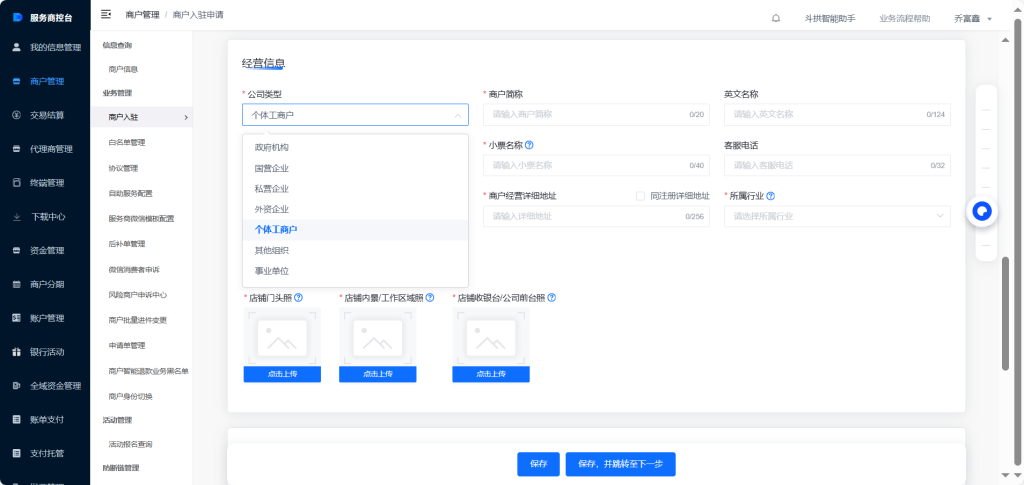Open 自助服务配置 in the submenu
Screen dimensions: 1024x485
tap(131, 193)
